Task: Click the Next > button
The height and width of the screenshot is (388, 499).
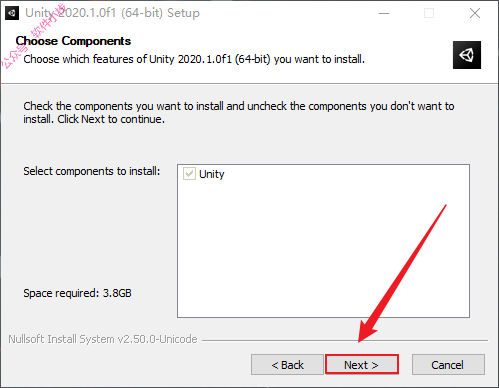Action: coord(362,364)
